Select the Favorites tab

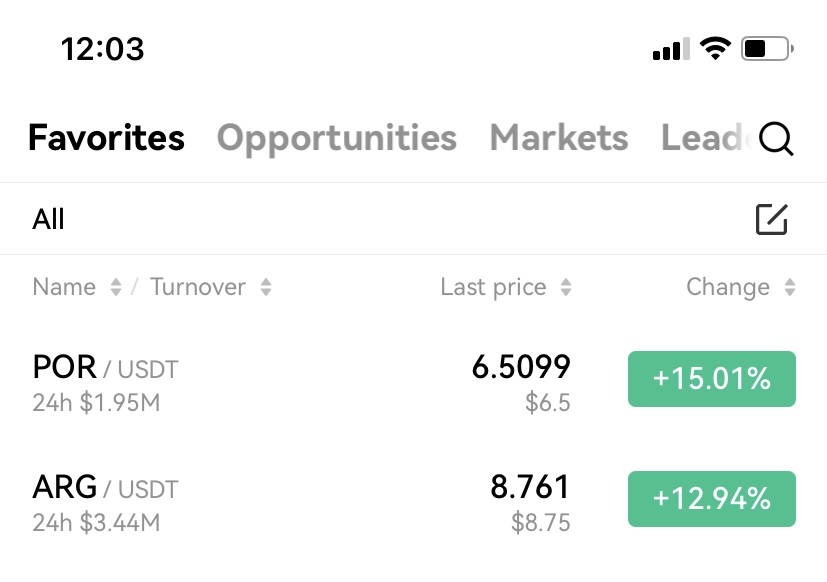pos(107,138)
